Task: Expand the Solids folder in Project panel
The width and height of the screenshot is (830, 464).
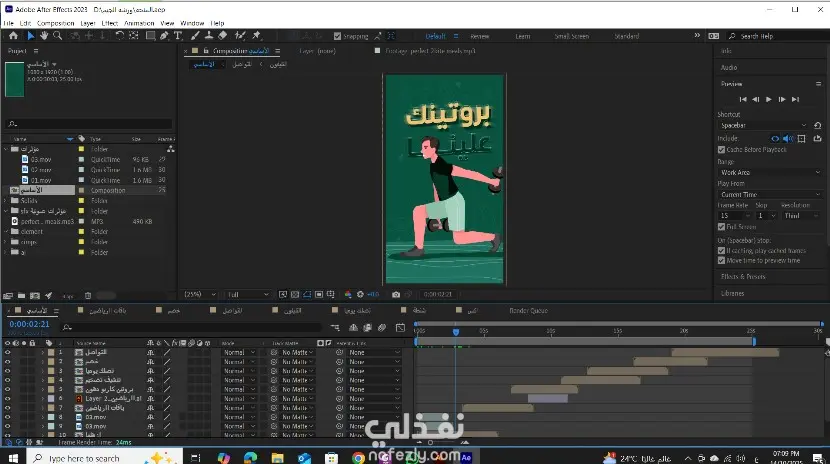Action: click(5, 201)
